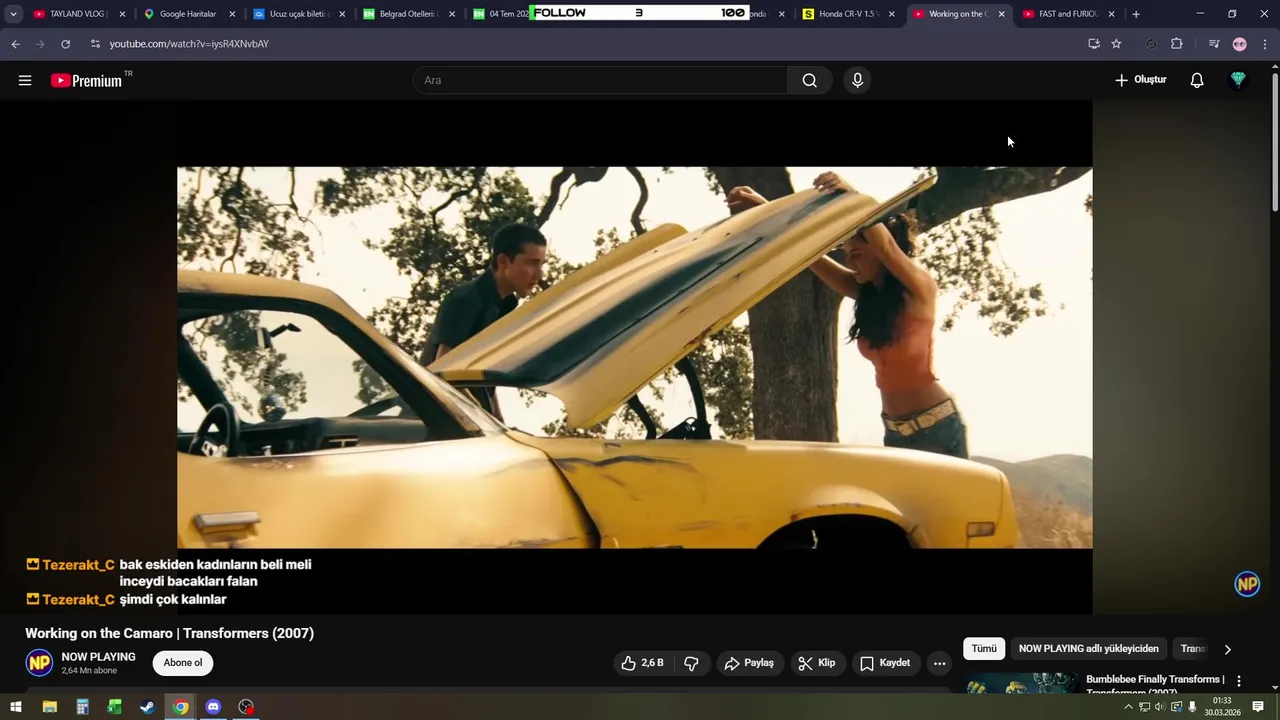
Task: Switch to the Belgrad Otelleri tab
Action: pyautogui.click(x=408, y=14)
